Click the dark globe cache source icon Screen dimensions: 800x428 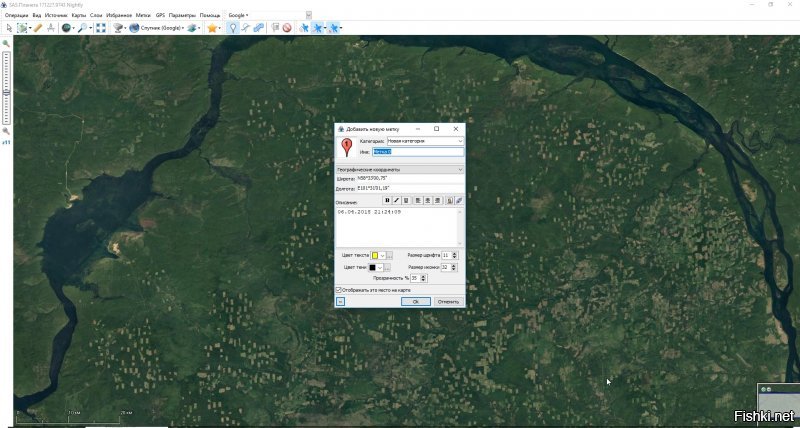coord(66,28)
